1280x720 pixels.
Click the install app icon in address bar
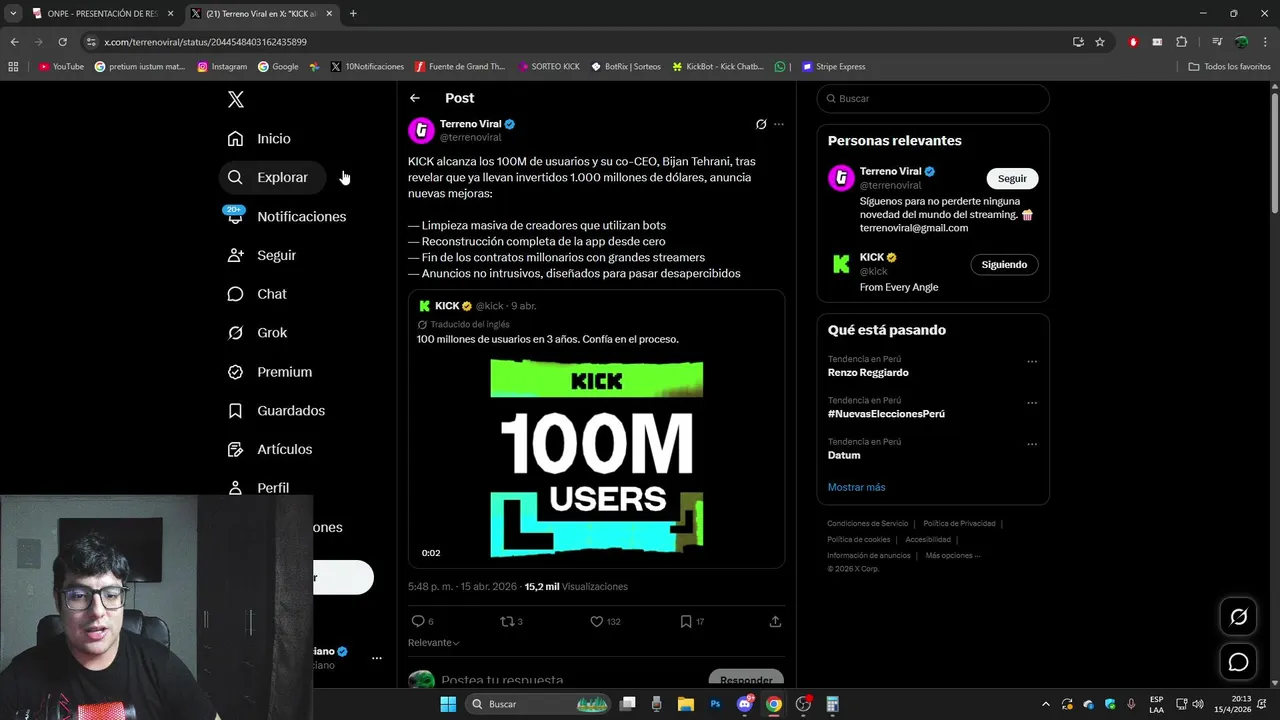pyautogui.click(x=1078, y=42)
